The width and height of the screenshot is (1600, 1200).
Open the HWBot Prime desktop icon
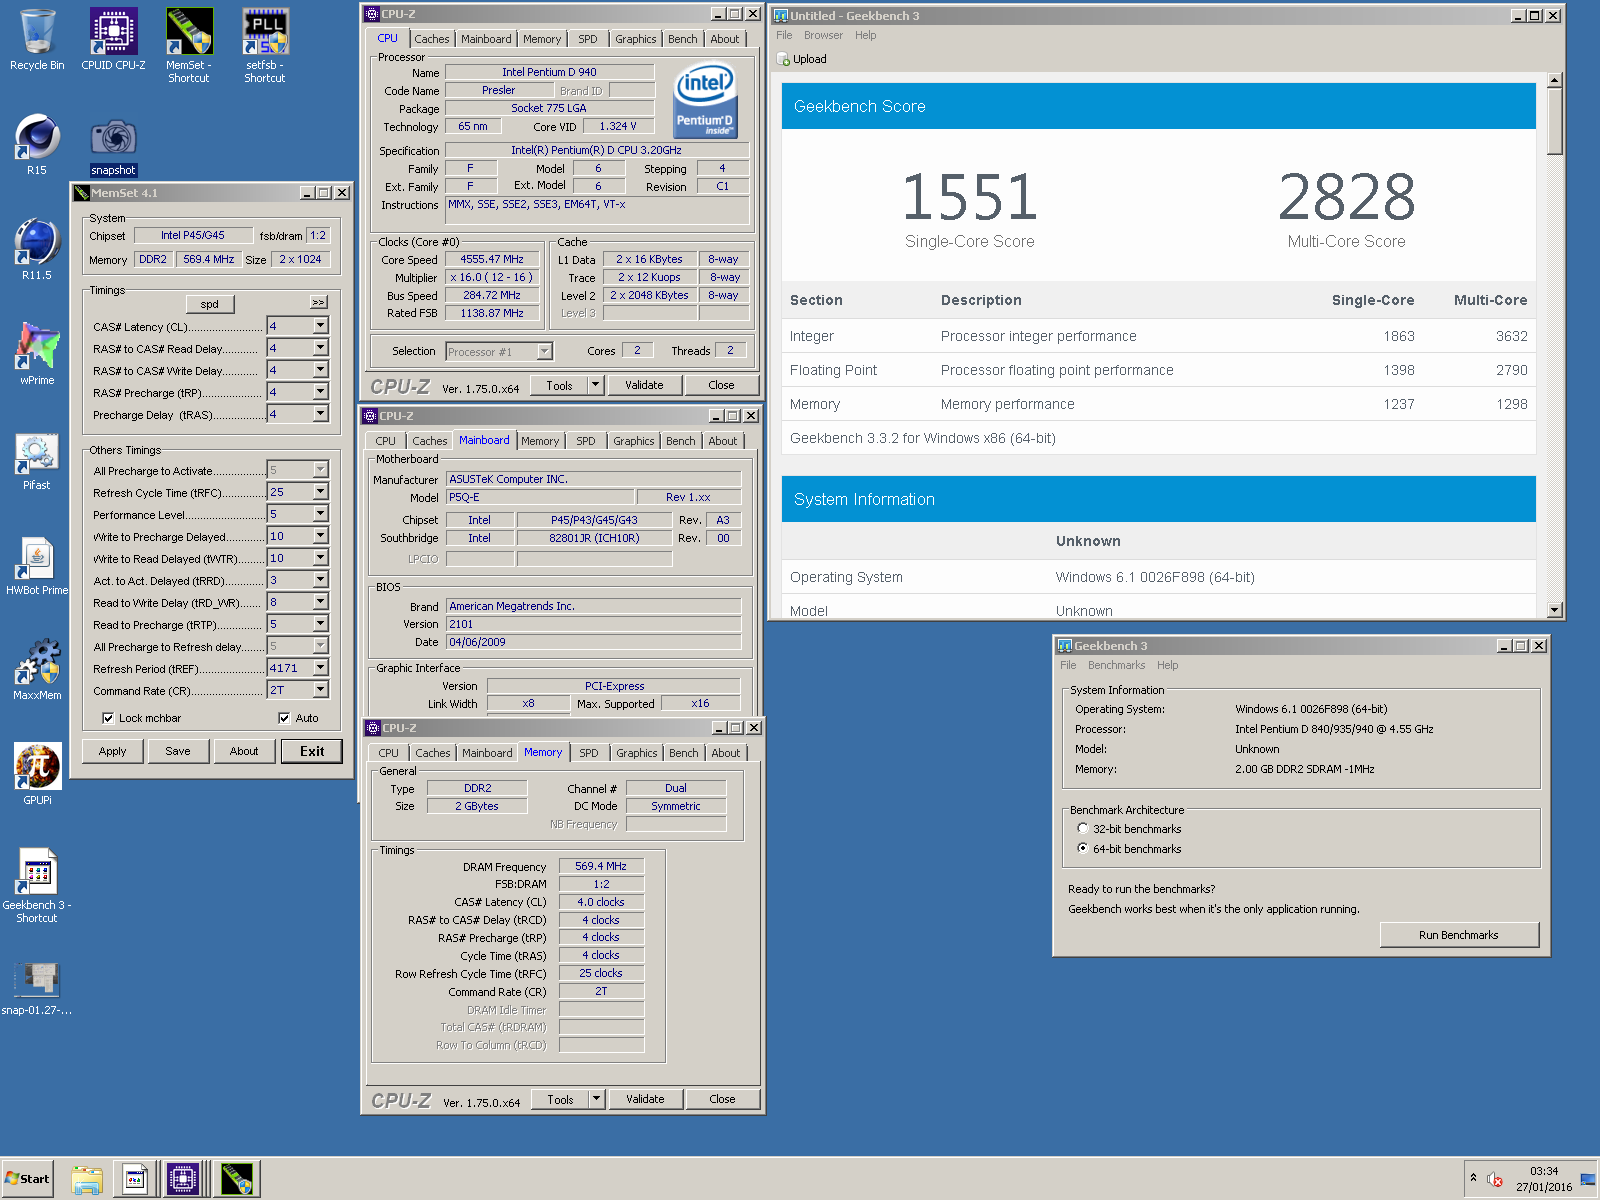tap(37, 566)
